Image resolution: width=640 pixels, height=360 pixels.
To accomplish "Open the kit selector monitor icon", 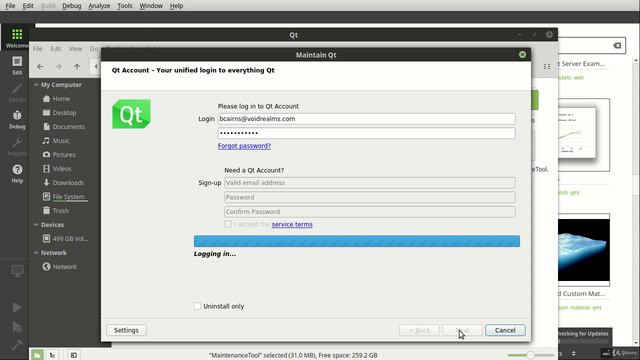I will (17, 271).
